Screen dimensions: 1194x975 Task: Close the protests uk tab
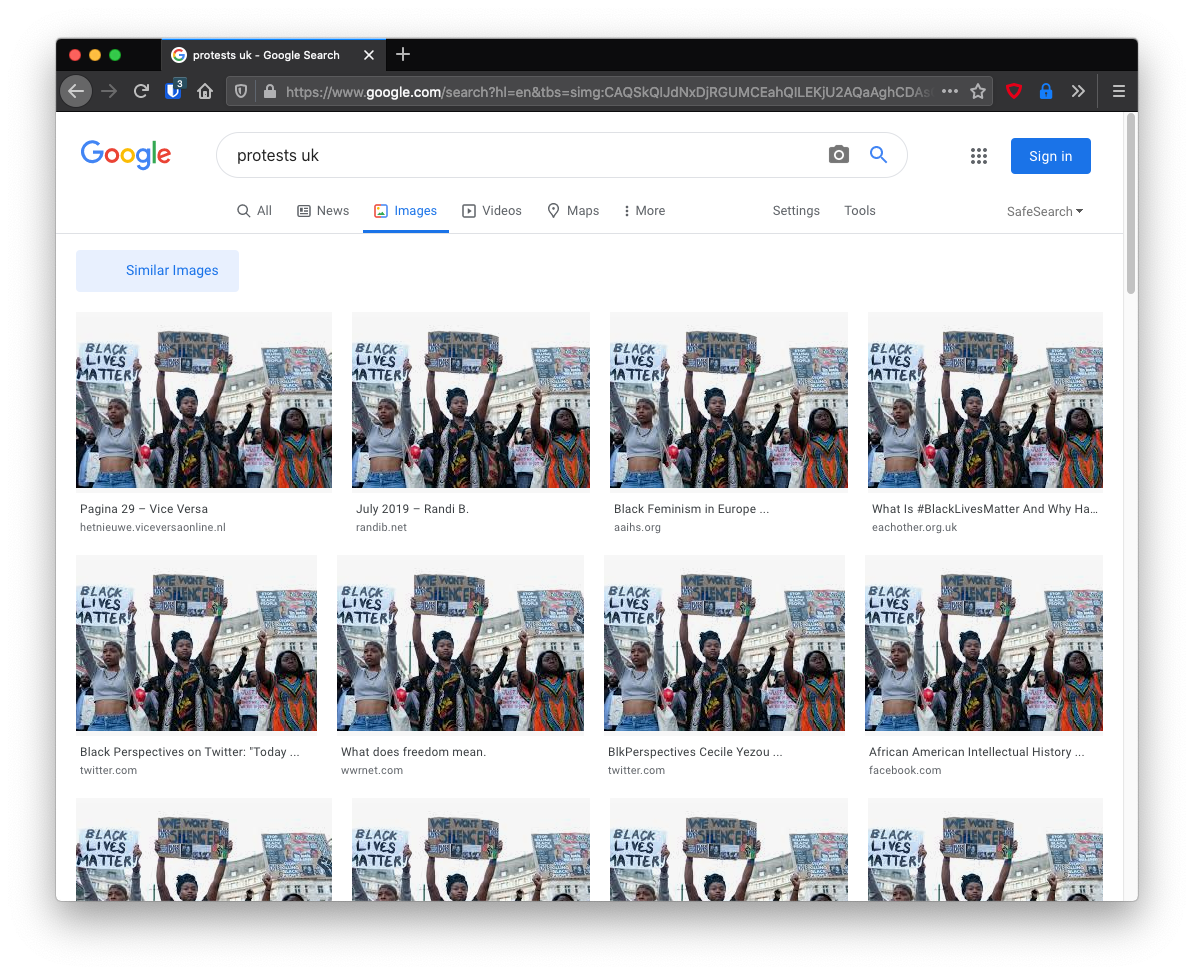point(369,55)
